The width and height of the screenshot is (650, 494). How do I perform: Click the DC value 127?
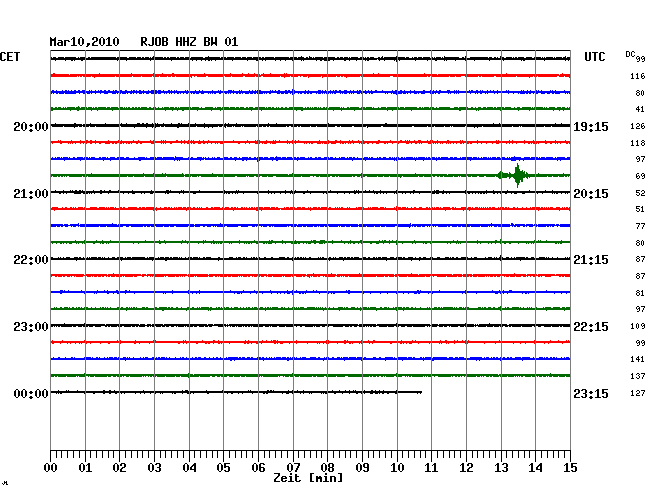point(638,393)
